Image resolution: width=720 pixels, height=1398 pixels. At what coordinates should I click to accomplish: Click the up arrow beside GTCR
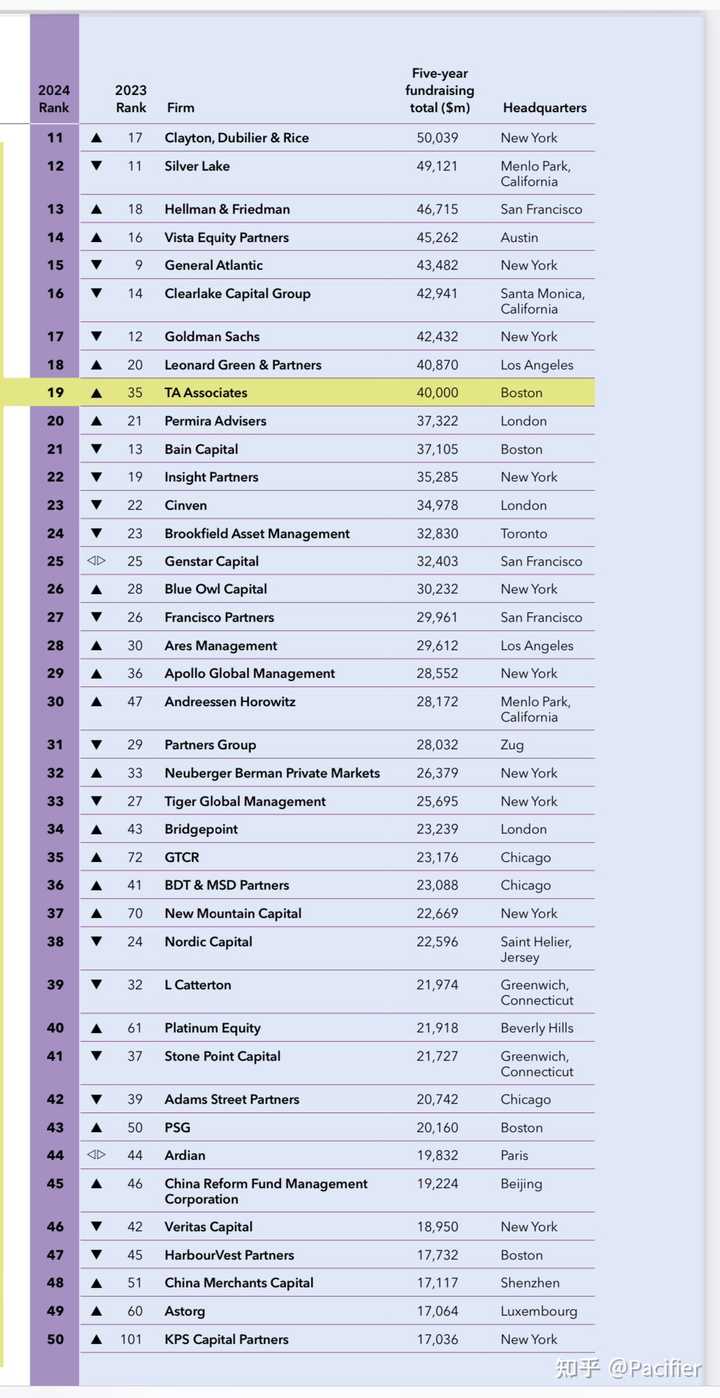pyautogui.click(x=96, y=857)
